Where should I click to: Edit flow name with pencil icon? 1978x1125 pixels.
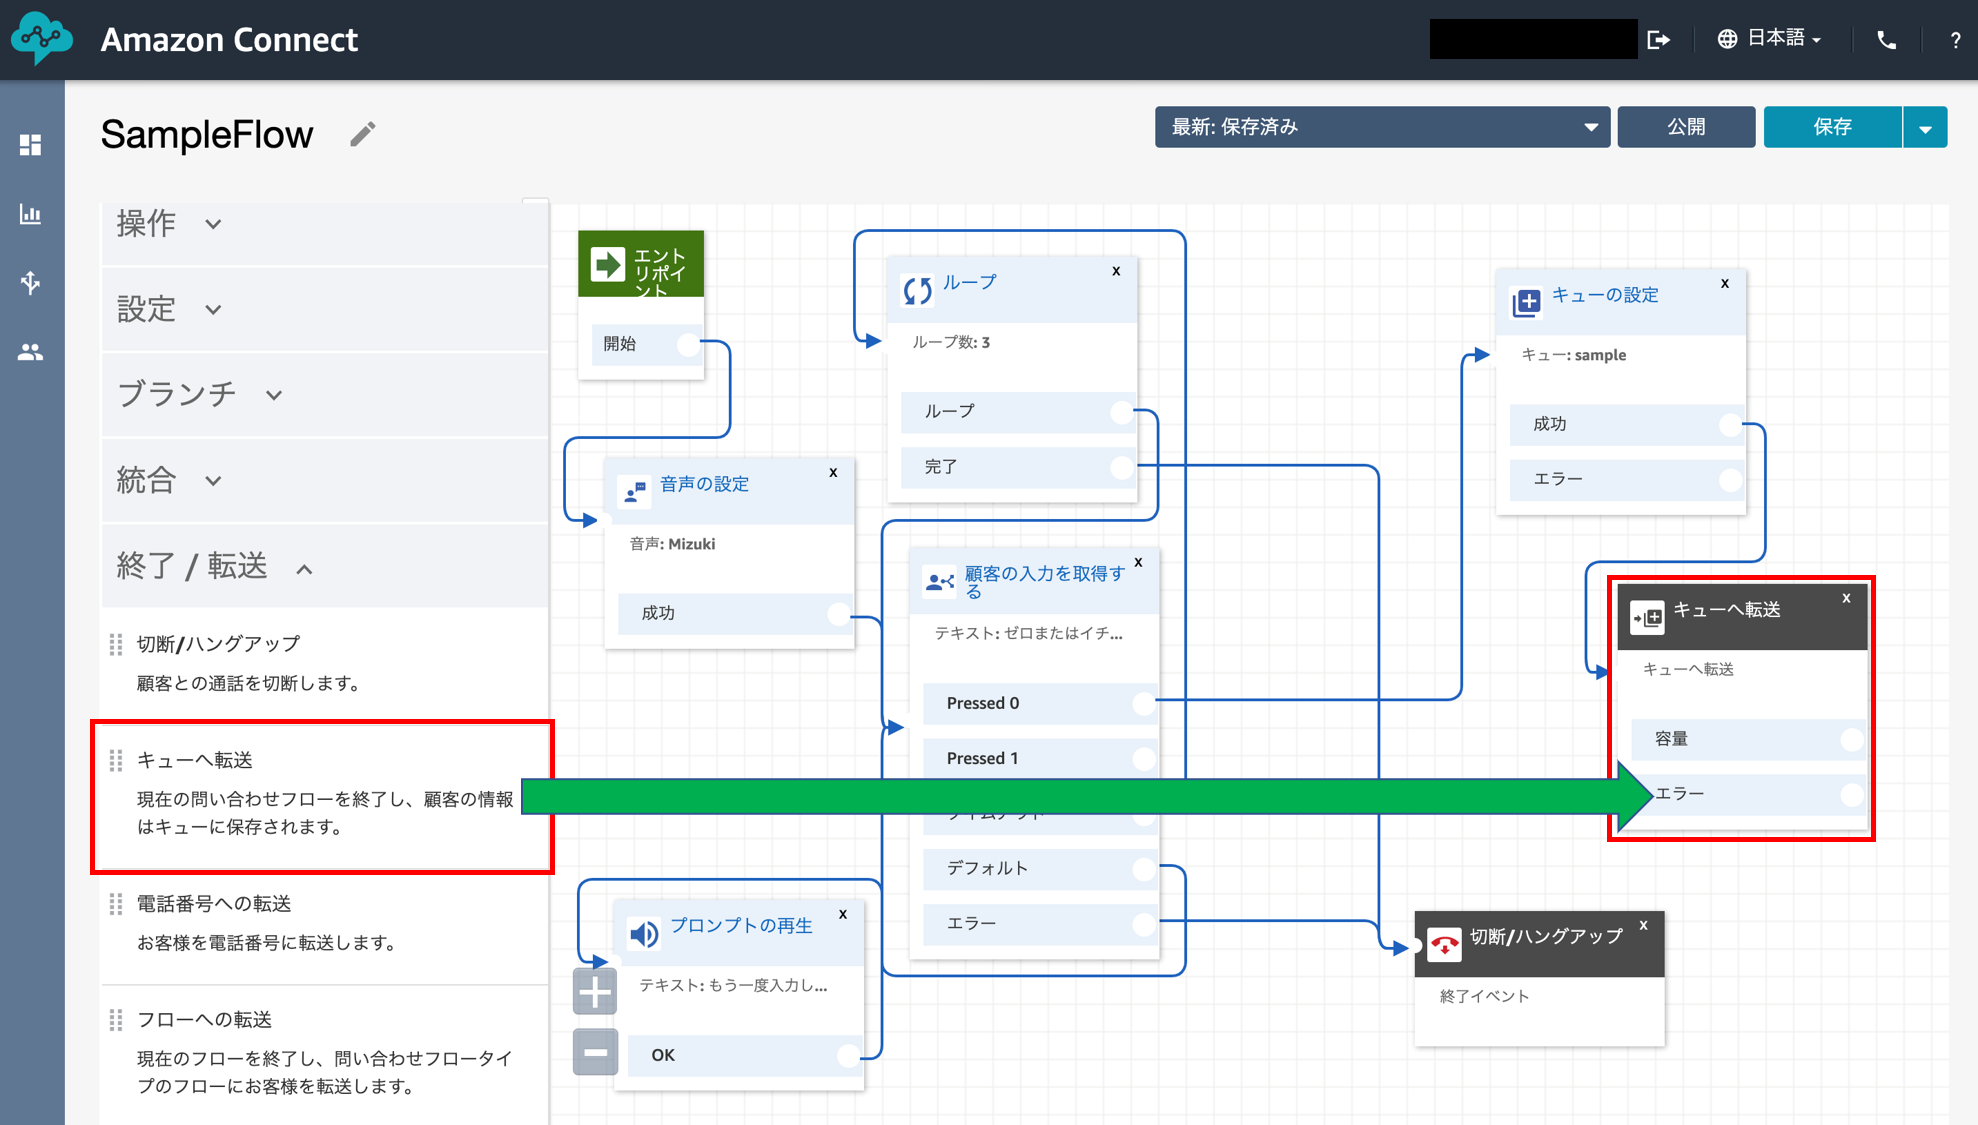tap(363, 134)
